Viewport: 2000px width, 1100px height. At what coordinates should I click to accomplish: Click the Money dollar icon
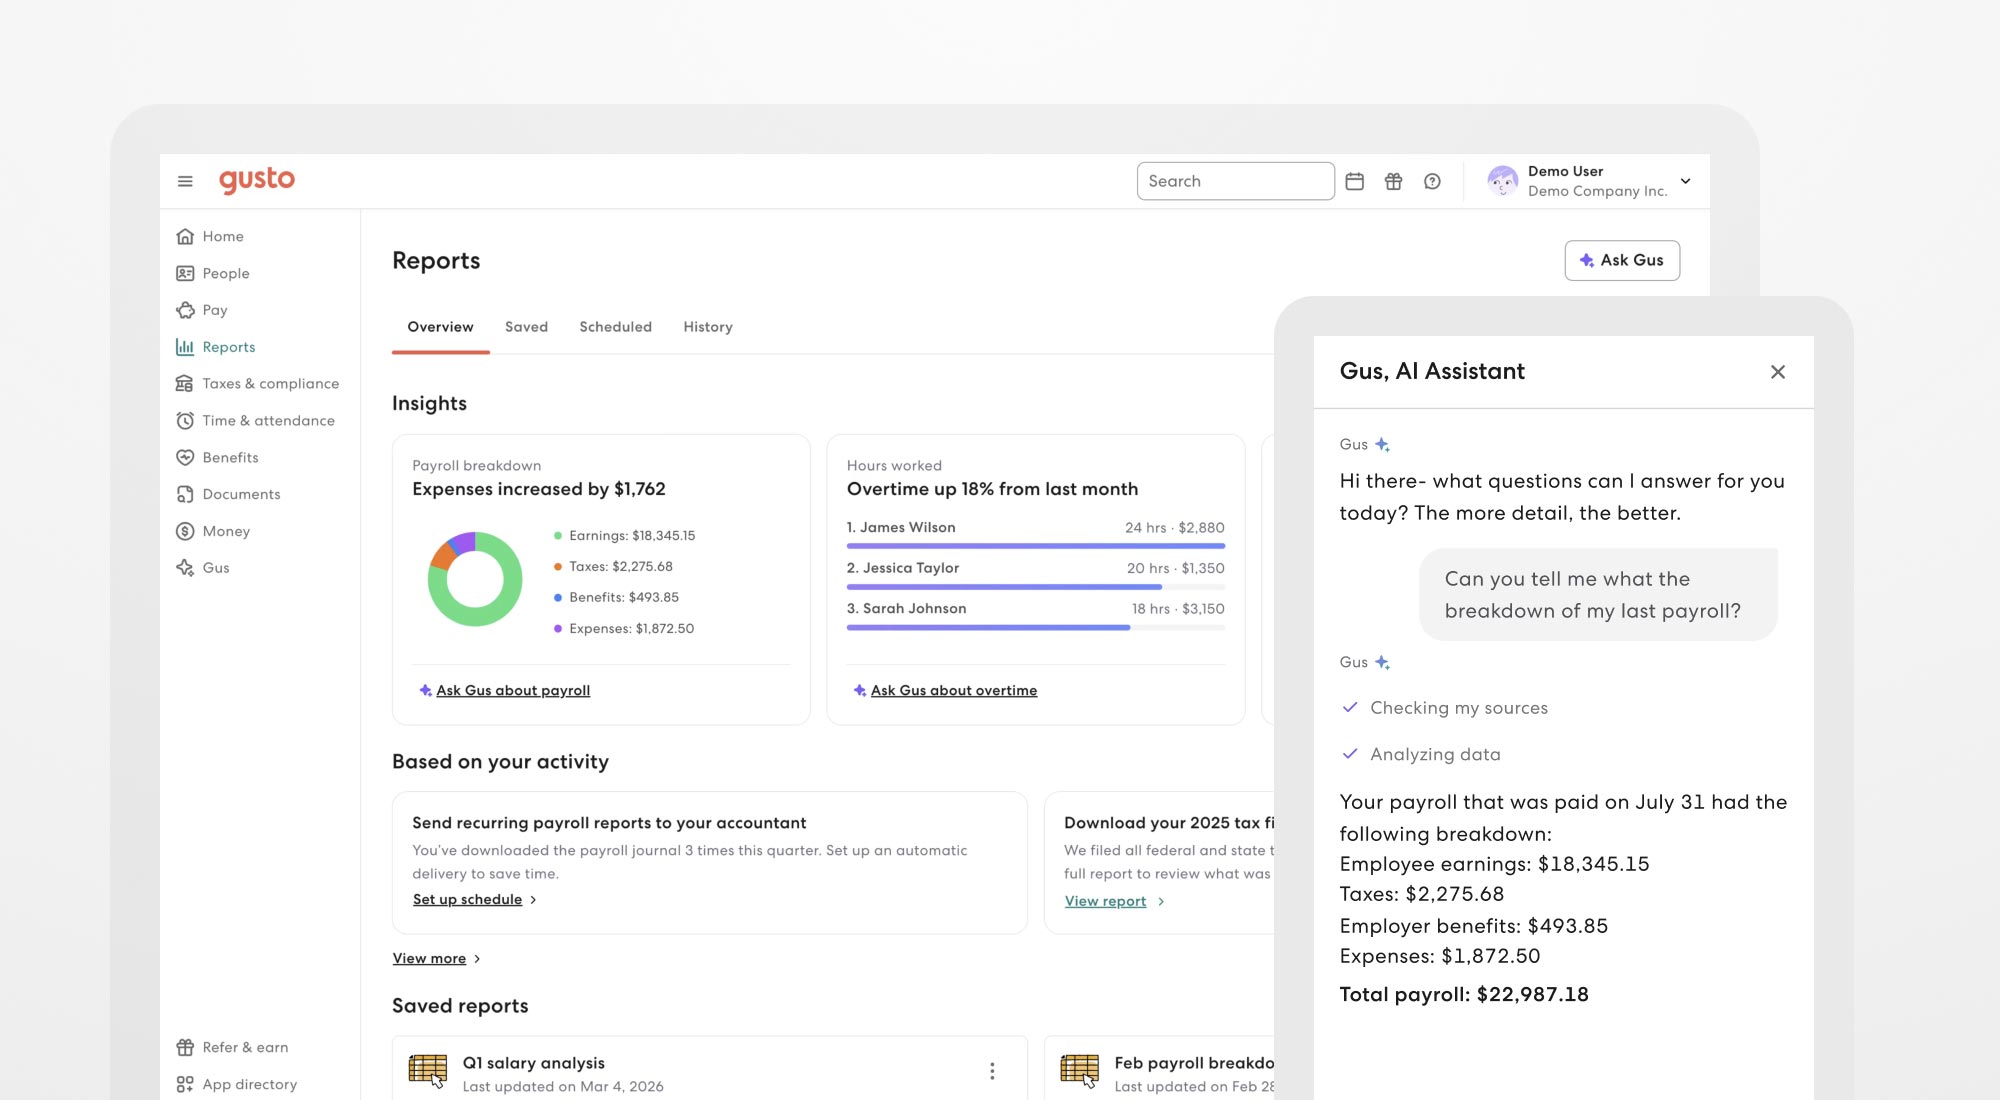tap(185, 531)
